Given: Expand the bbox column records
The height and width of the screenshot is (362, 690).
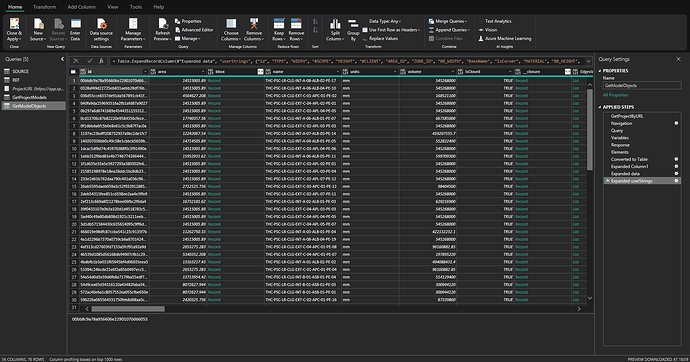Looking at the screenshot, I should pyautogui.click(x=260, y=72).
